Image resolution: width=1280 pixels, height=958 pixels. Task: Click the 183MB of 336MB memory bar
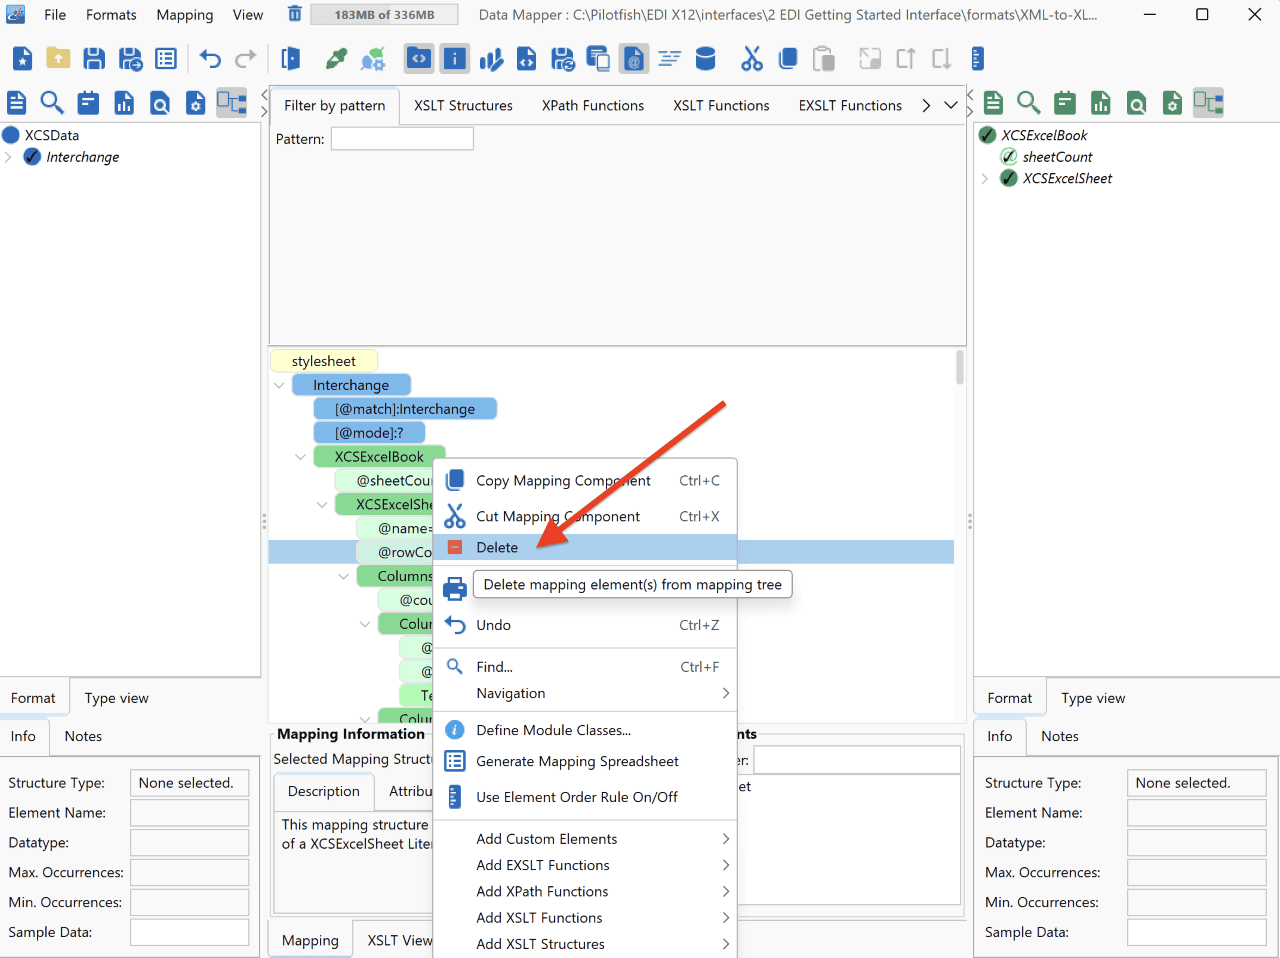pos(384,15)
